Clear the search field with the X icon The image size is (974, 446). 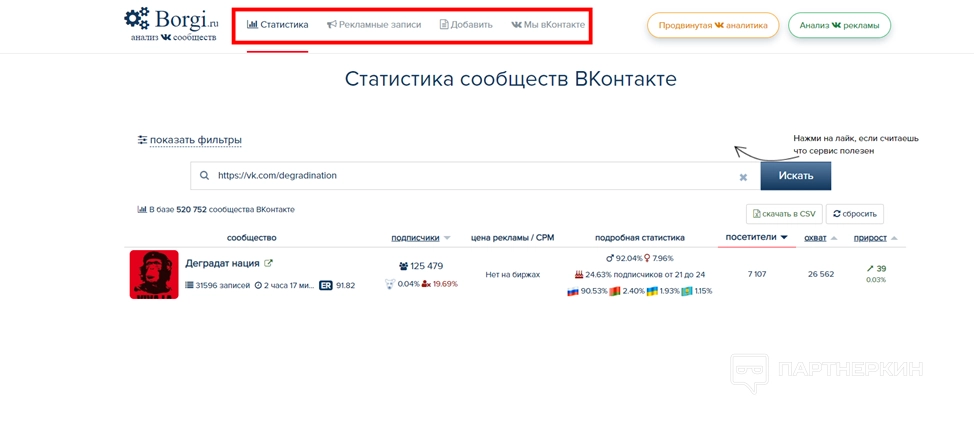pyautogui.click(x=743, y=177)
